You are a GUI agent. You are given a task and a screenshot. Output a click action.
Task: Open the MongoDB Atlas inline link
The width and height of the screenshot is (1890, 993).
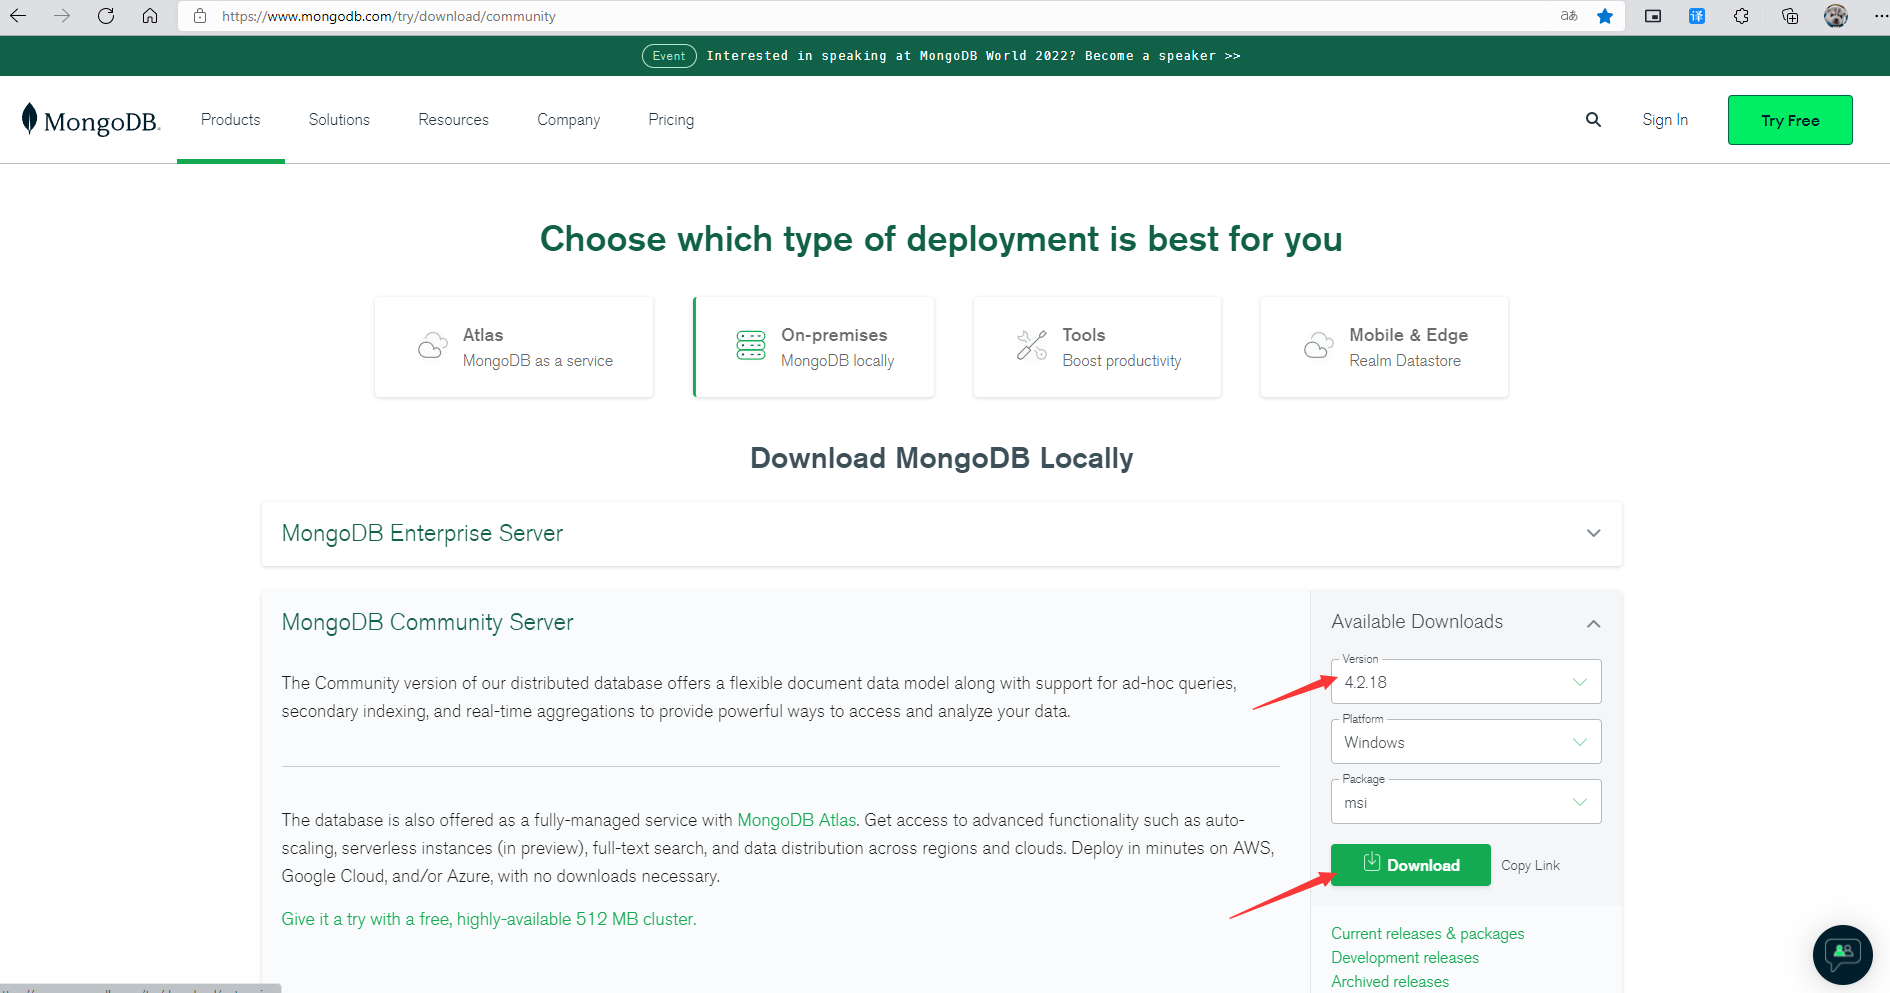(x=796, y=820)
